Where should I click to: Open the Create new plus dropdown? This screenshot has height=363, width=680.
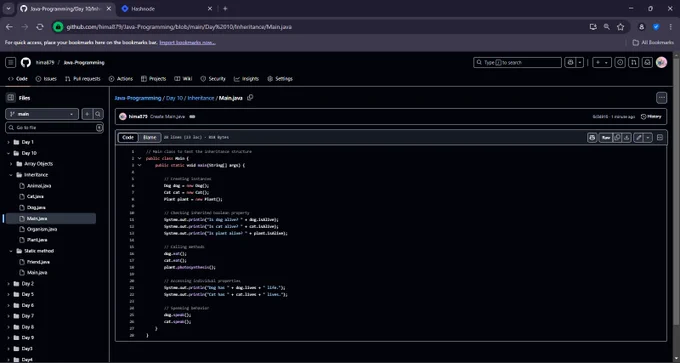click(x=602, y=62)
